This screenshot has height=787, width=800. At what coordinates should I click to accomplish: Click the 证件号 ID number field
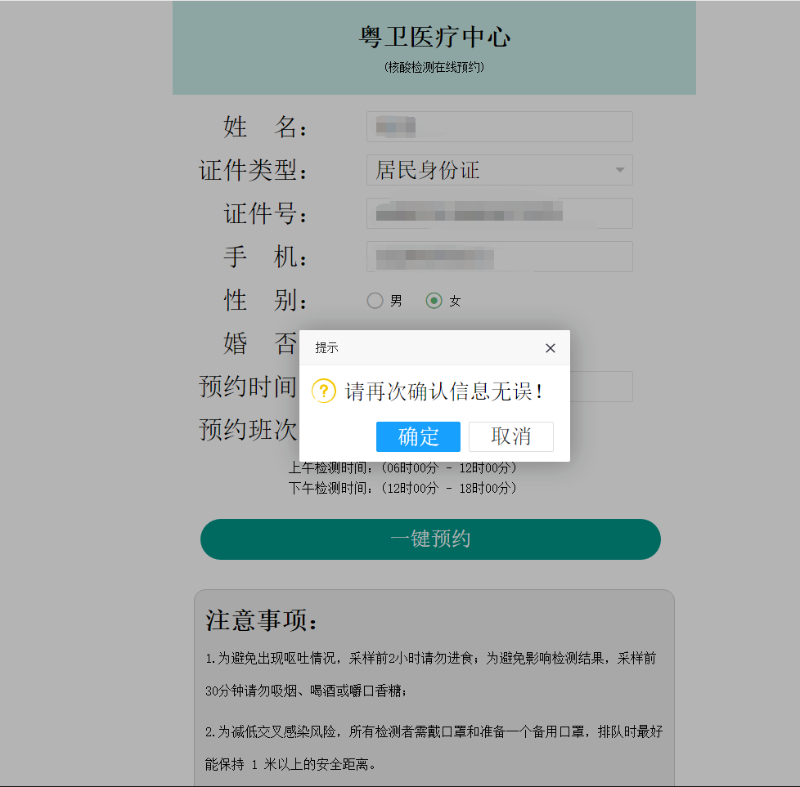(499, 213)
